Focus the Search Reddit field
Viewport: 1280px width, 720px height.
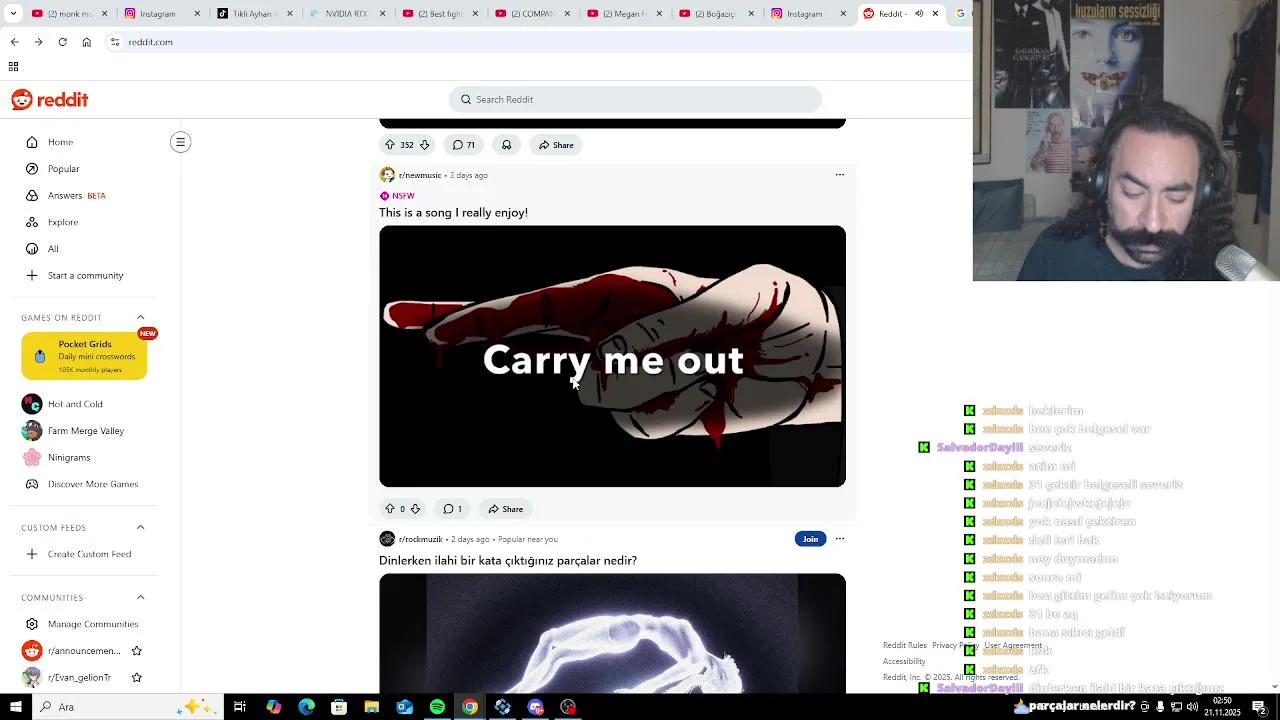coord(635,99)
